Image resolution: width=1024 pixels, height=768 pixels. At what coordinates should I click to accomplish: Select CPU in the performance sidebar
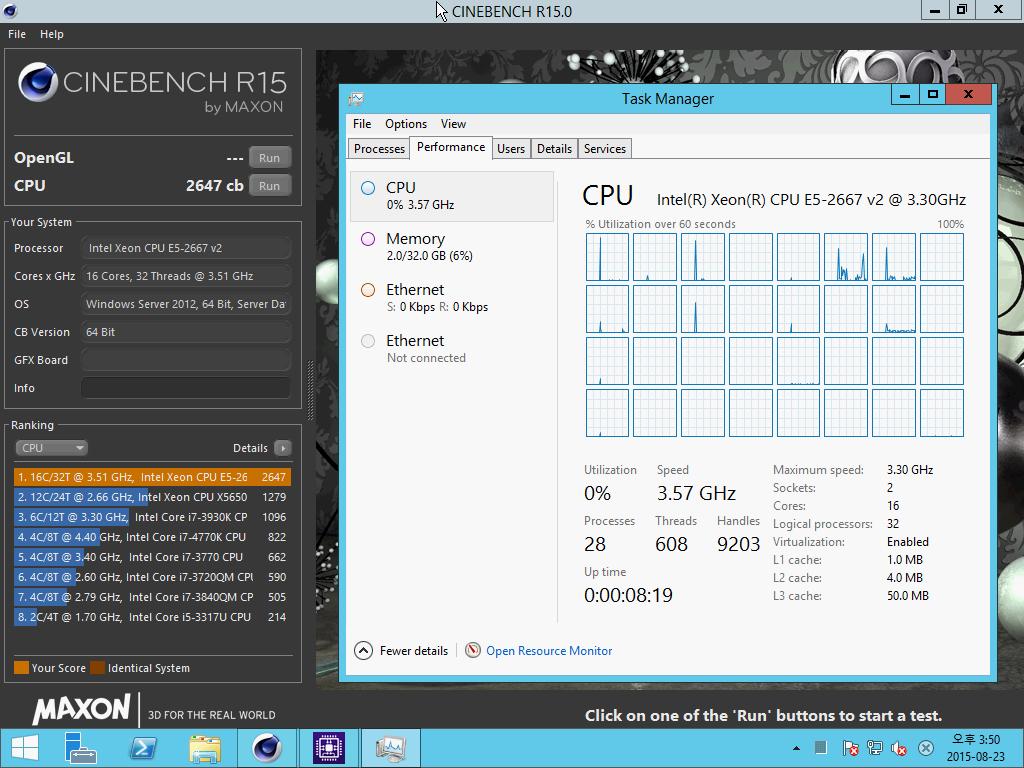[452, 196]
